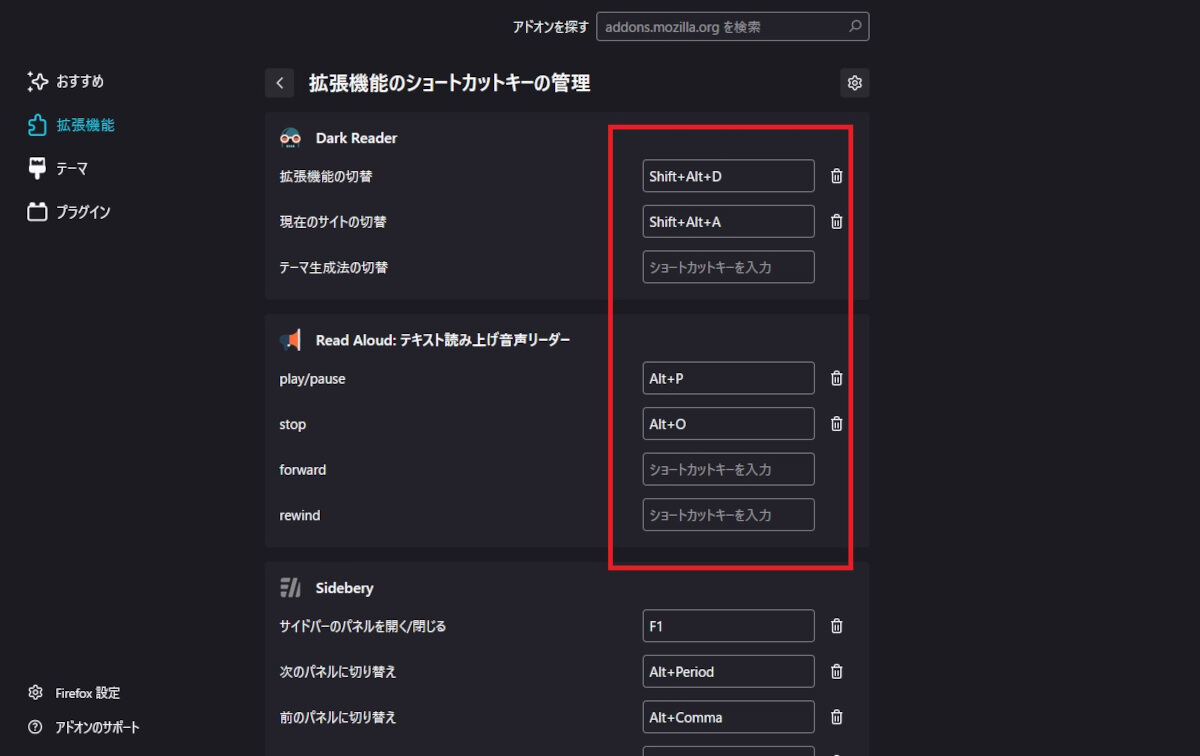Open the おすすめ recommendations section
This screenshot has width=1200, height=756.
point(66,81)
